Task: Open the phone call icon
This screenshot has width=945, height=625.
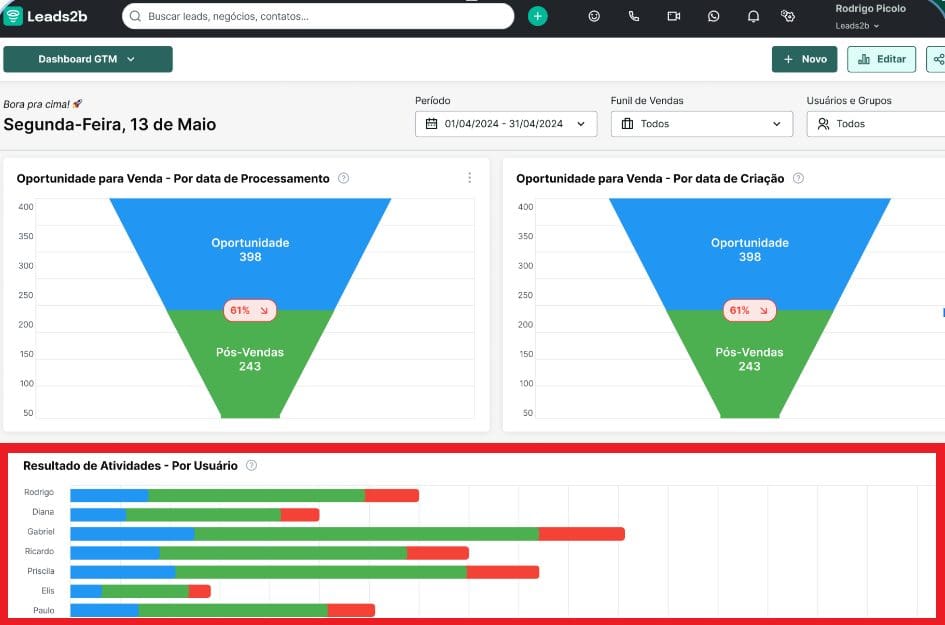Action: (x=633, y=16)
